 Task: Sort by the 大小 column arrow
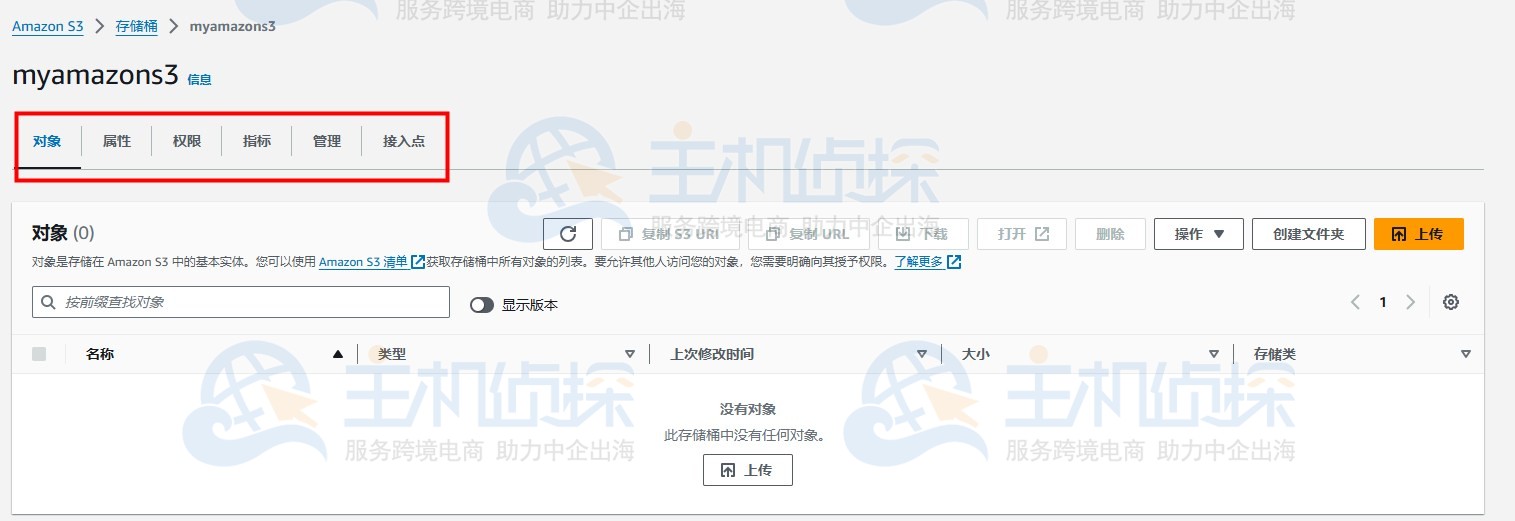(x=1214, y=354)
